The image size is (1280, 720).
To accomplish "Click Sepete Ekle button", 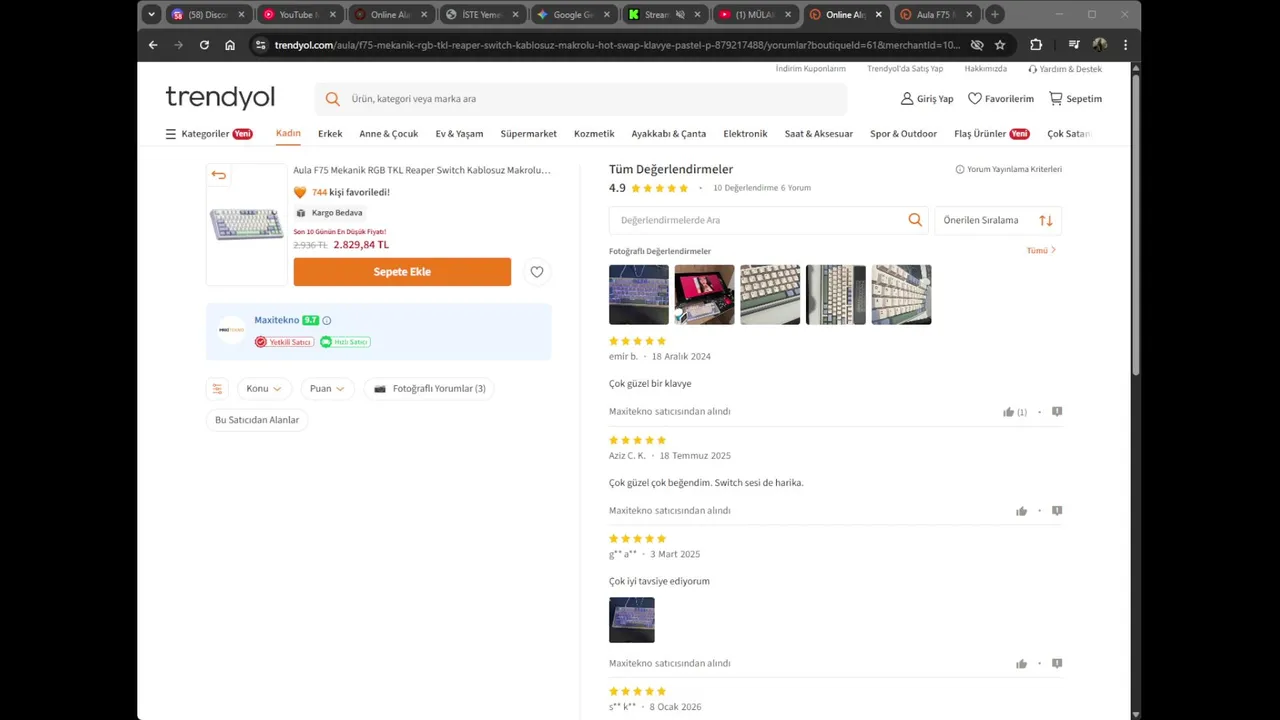I will coord(402,272).
